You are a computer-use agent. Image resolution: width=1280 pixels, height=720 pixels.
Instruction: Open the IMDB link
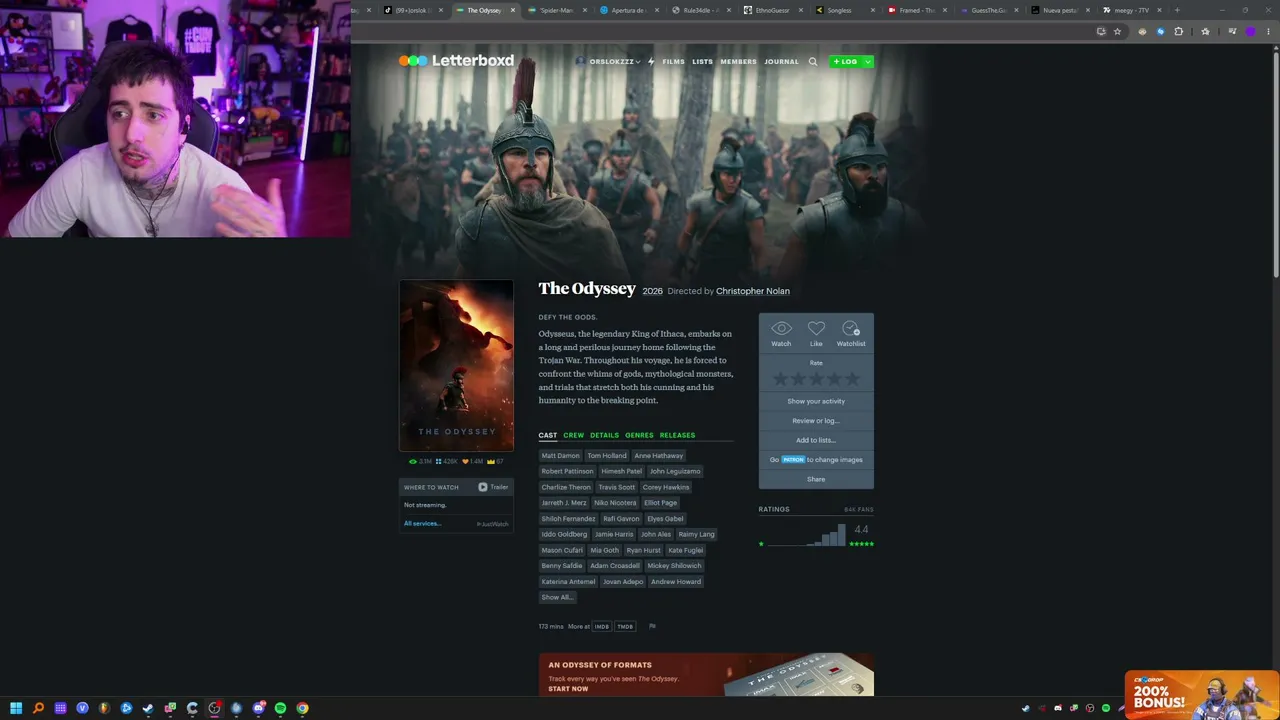tap(602, 627)
